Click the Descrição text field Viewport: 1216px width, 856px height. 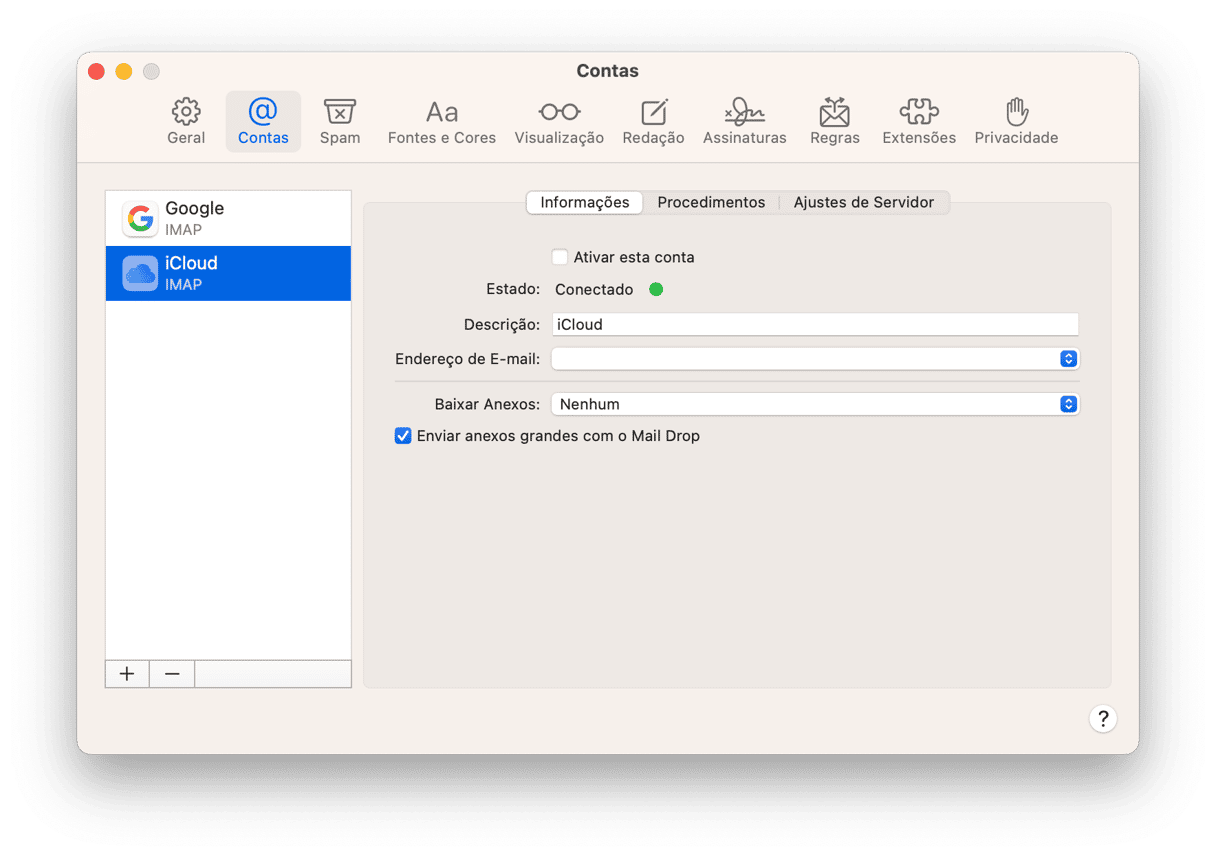click(815, 324)
